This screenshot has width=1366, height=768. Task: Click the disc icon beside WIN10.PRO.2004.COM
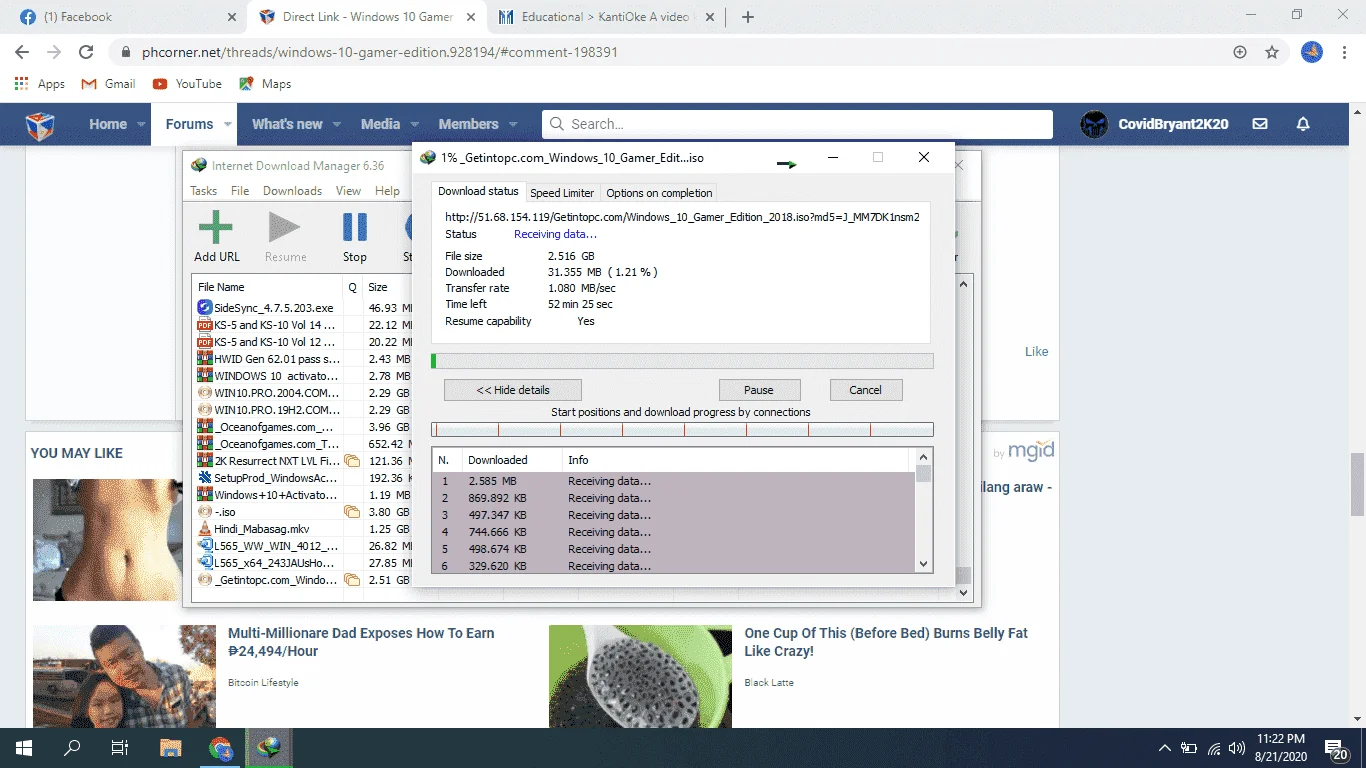click(x=205, y=393)
